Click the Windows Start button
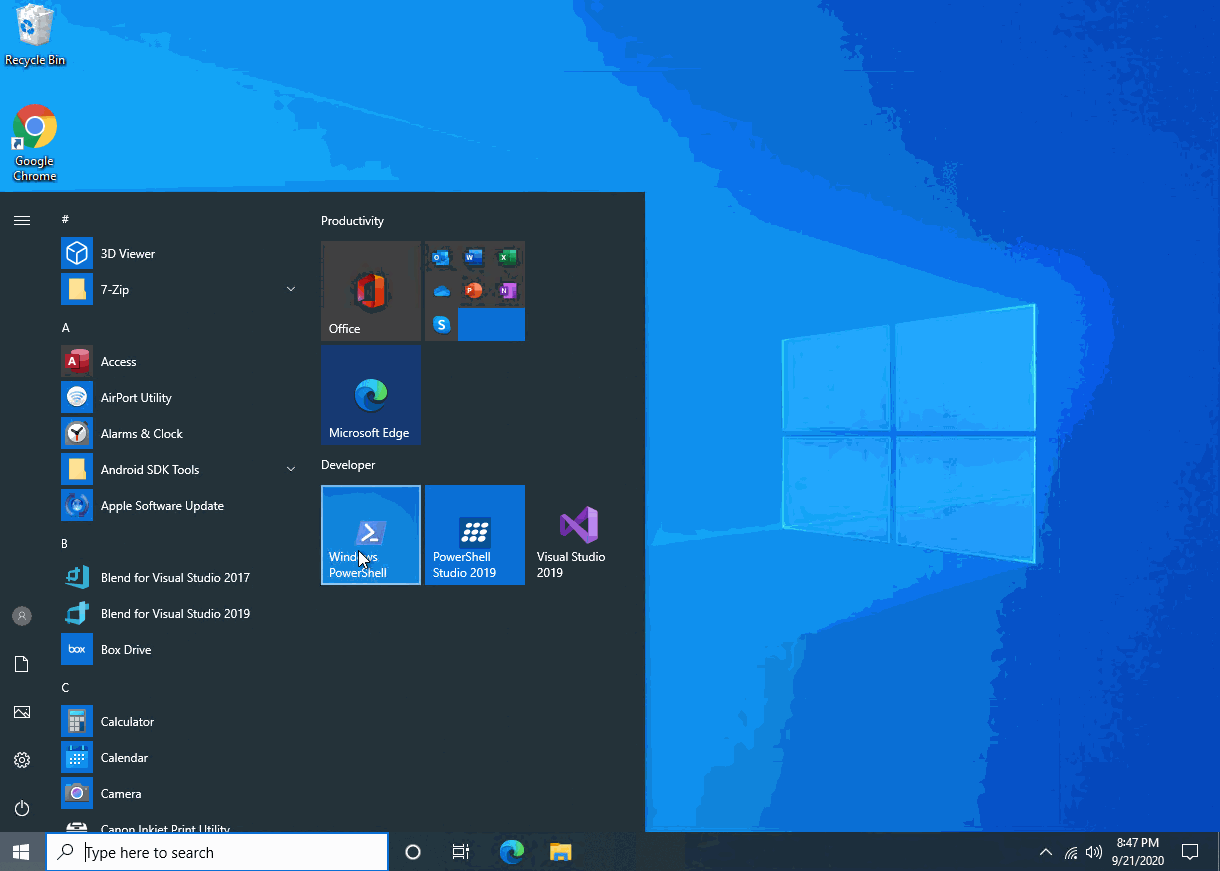The width and height of the screenshot is (1220, 871). 22,852
